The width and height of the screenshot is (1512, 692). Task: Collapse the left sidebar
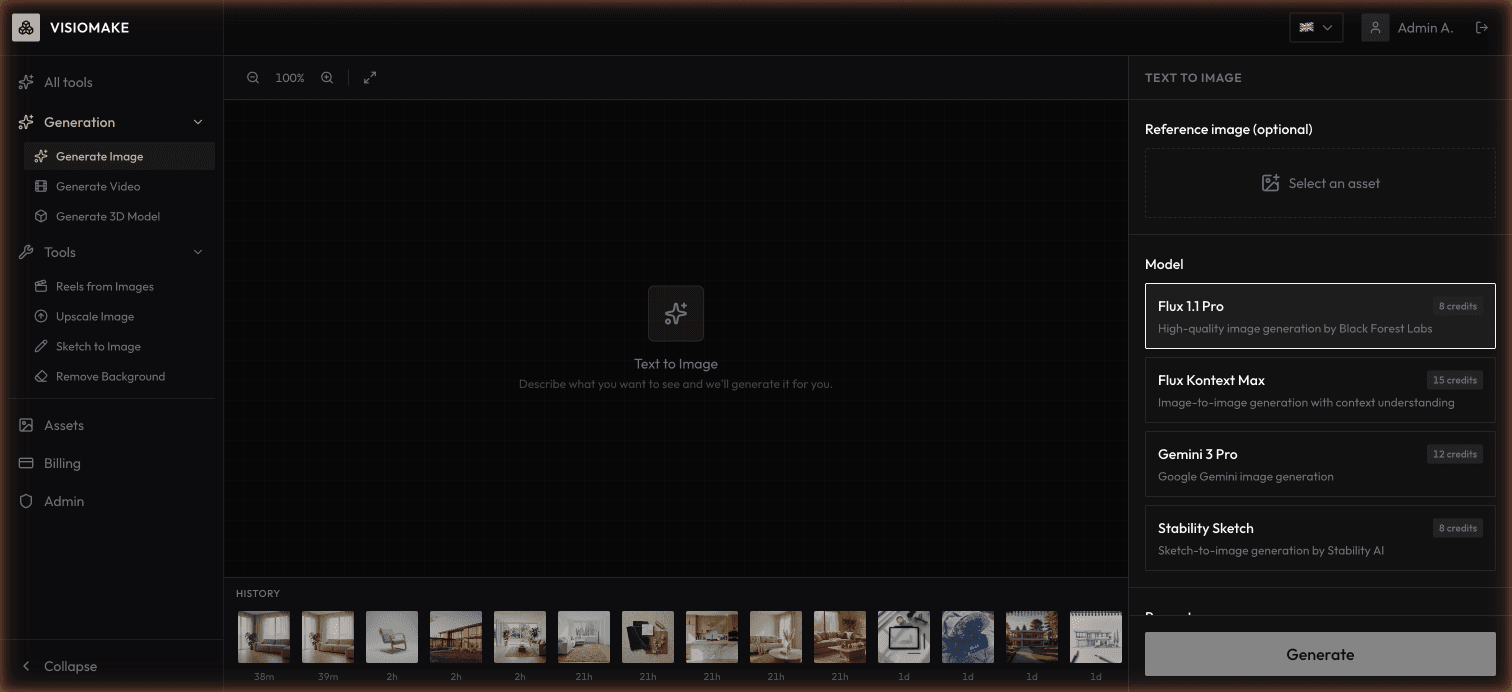61,666
